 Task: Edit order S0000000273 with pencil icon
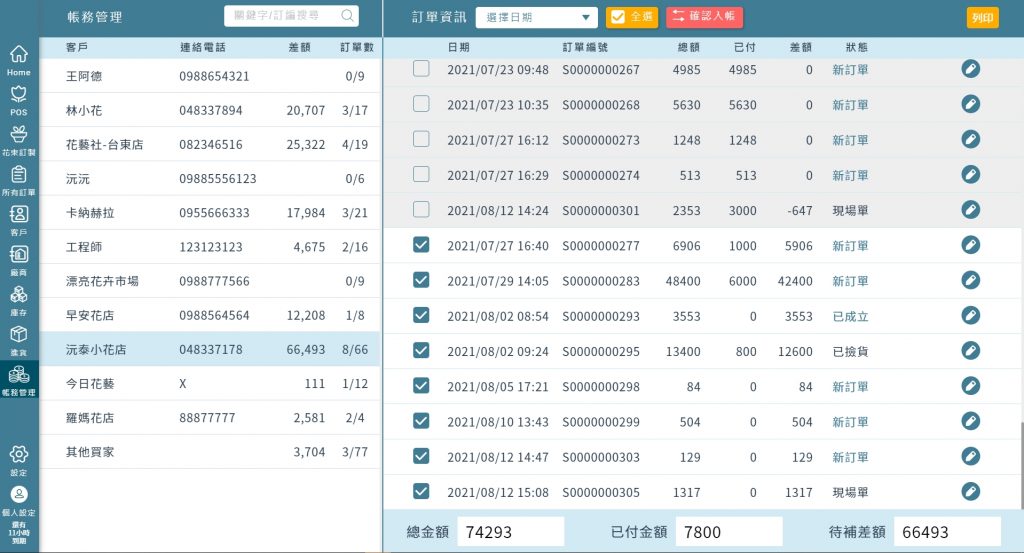coord(970,139)
